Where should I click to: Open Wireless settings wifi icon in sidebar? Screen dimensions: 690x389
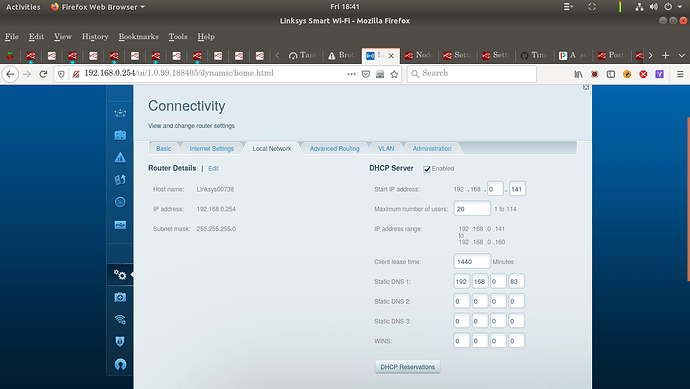coord(120,319)
